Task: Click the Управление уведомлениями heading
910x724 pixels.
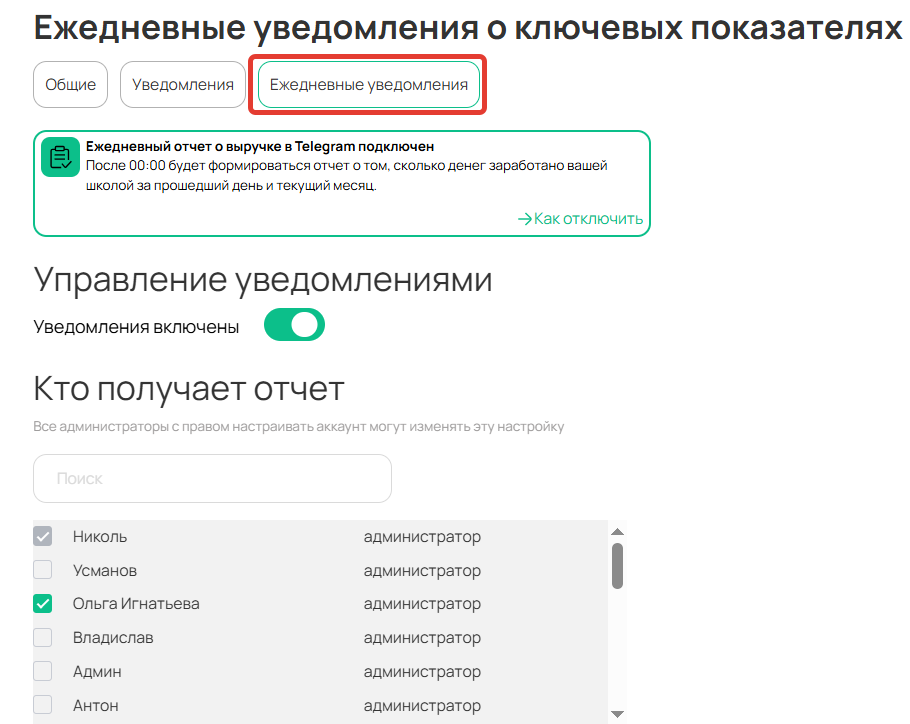Action: click(x=263, y=280)
